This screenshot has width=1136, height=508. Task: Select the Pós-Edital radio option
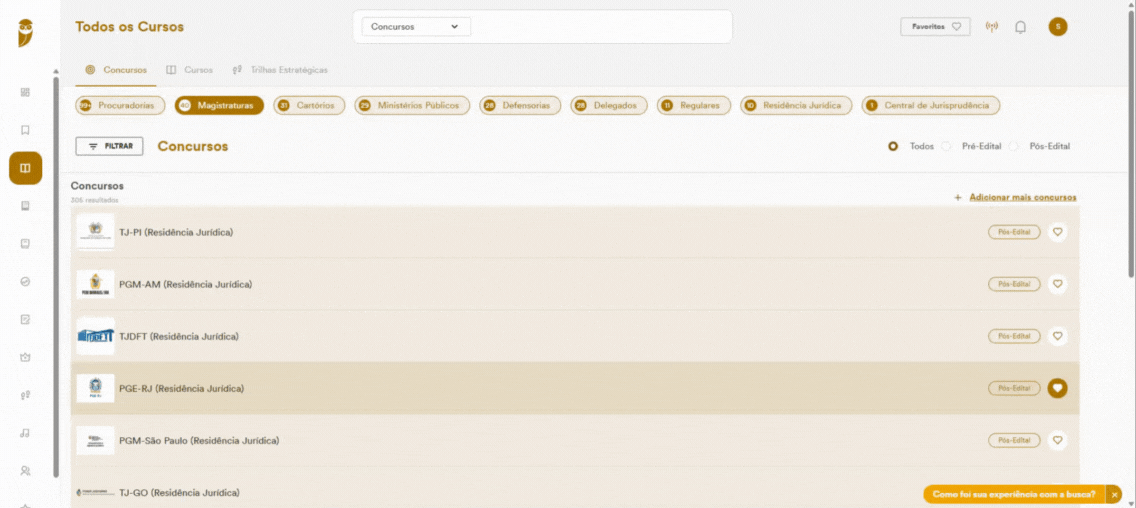1013,146
